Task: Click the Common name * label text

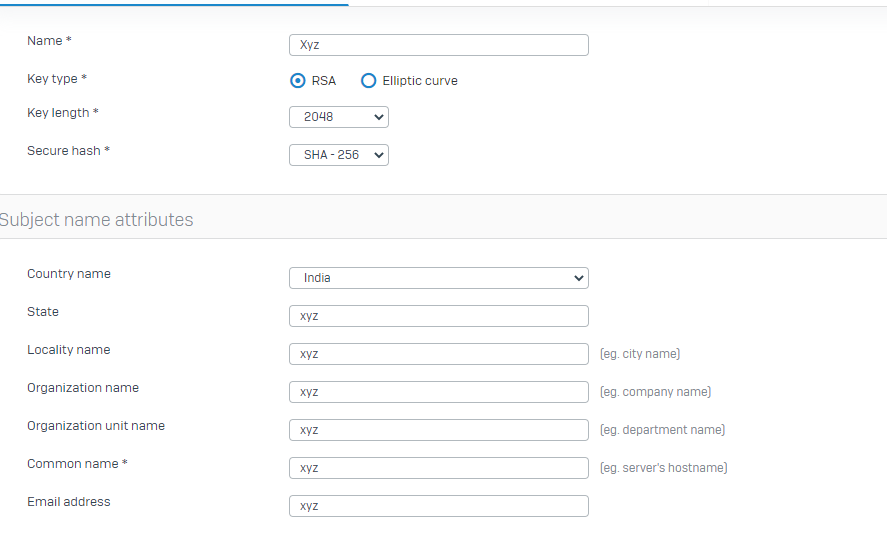Action: pos(77,464)
